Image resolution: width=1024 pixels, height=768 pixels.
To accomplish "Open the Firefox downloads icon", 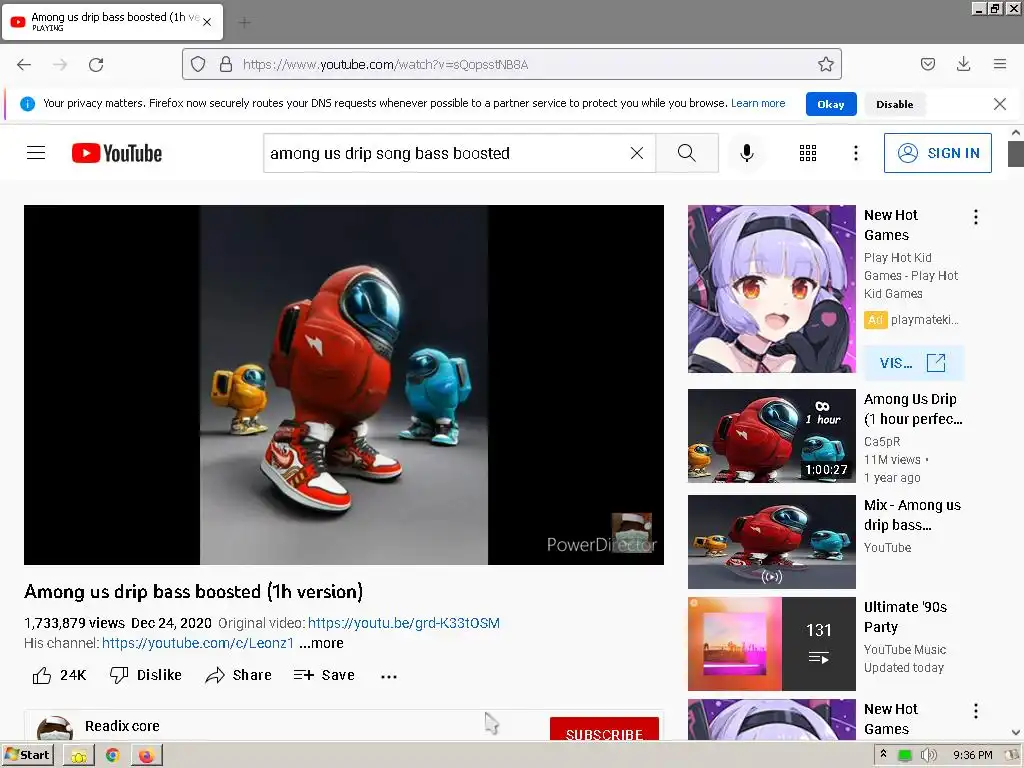I will pyautogui.click(x=963, y=64).
